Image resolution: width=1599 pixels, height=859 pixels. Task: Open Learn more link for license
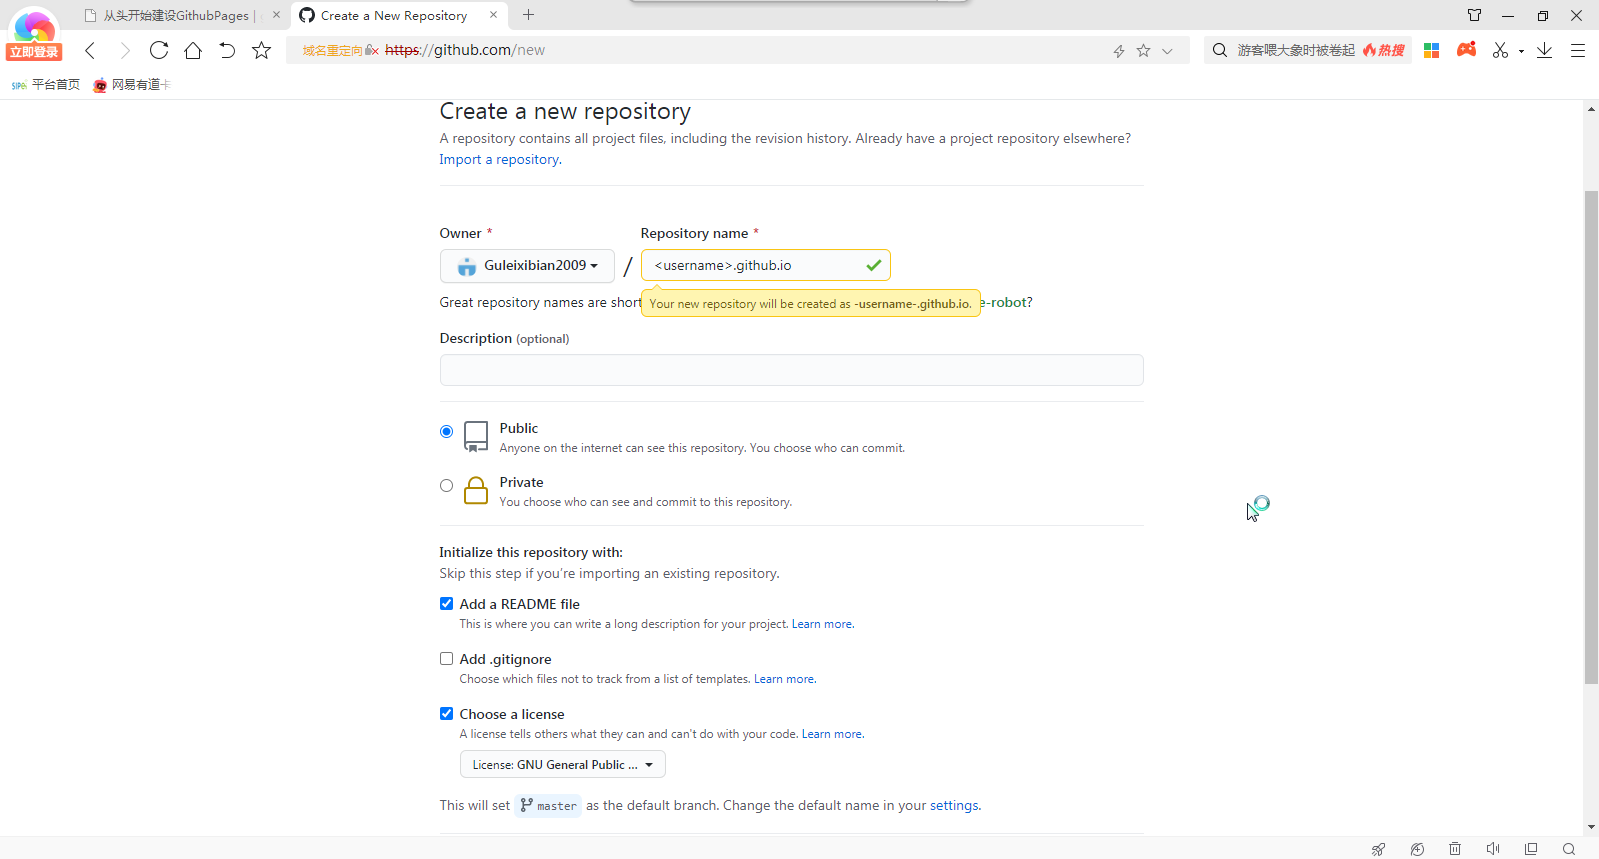(x=832, y=734)
